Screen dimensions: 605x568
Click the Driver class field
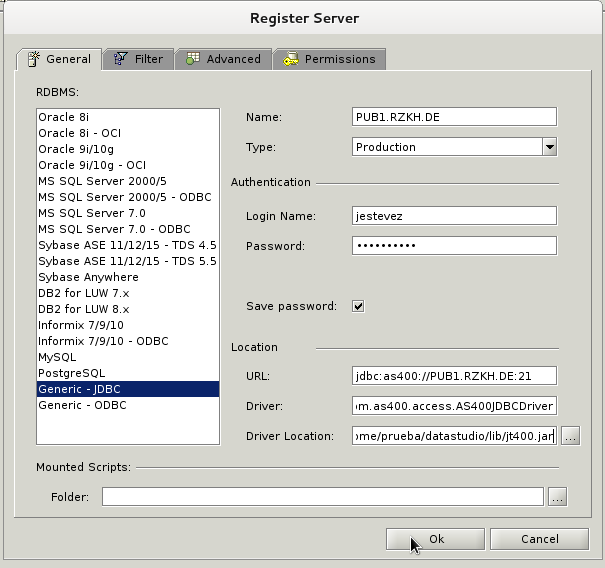pyautogui.click(x=454, y=406)
